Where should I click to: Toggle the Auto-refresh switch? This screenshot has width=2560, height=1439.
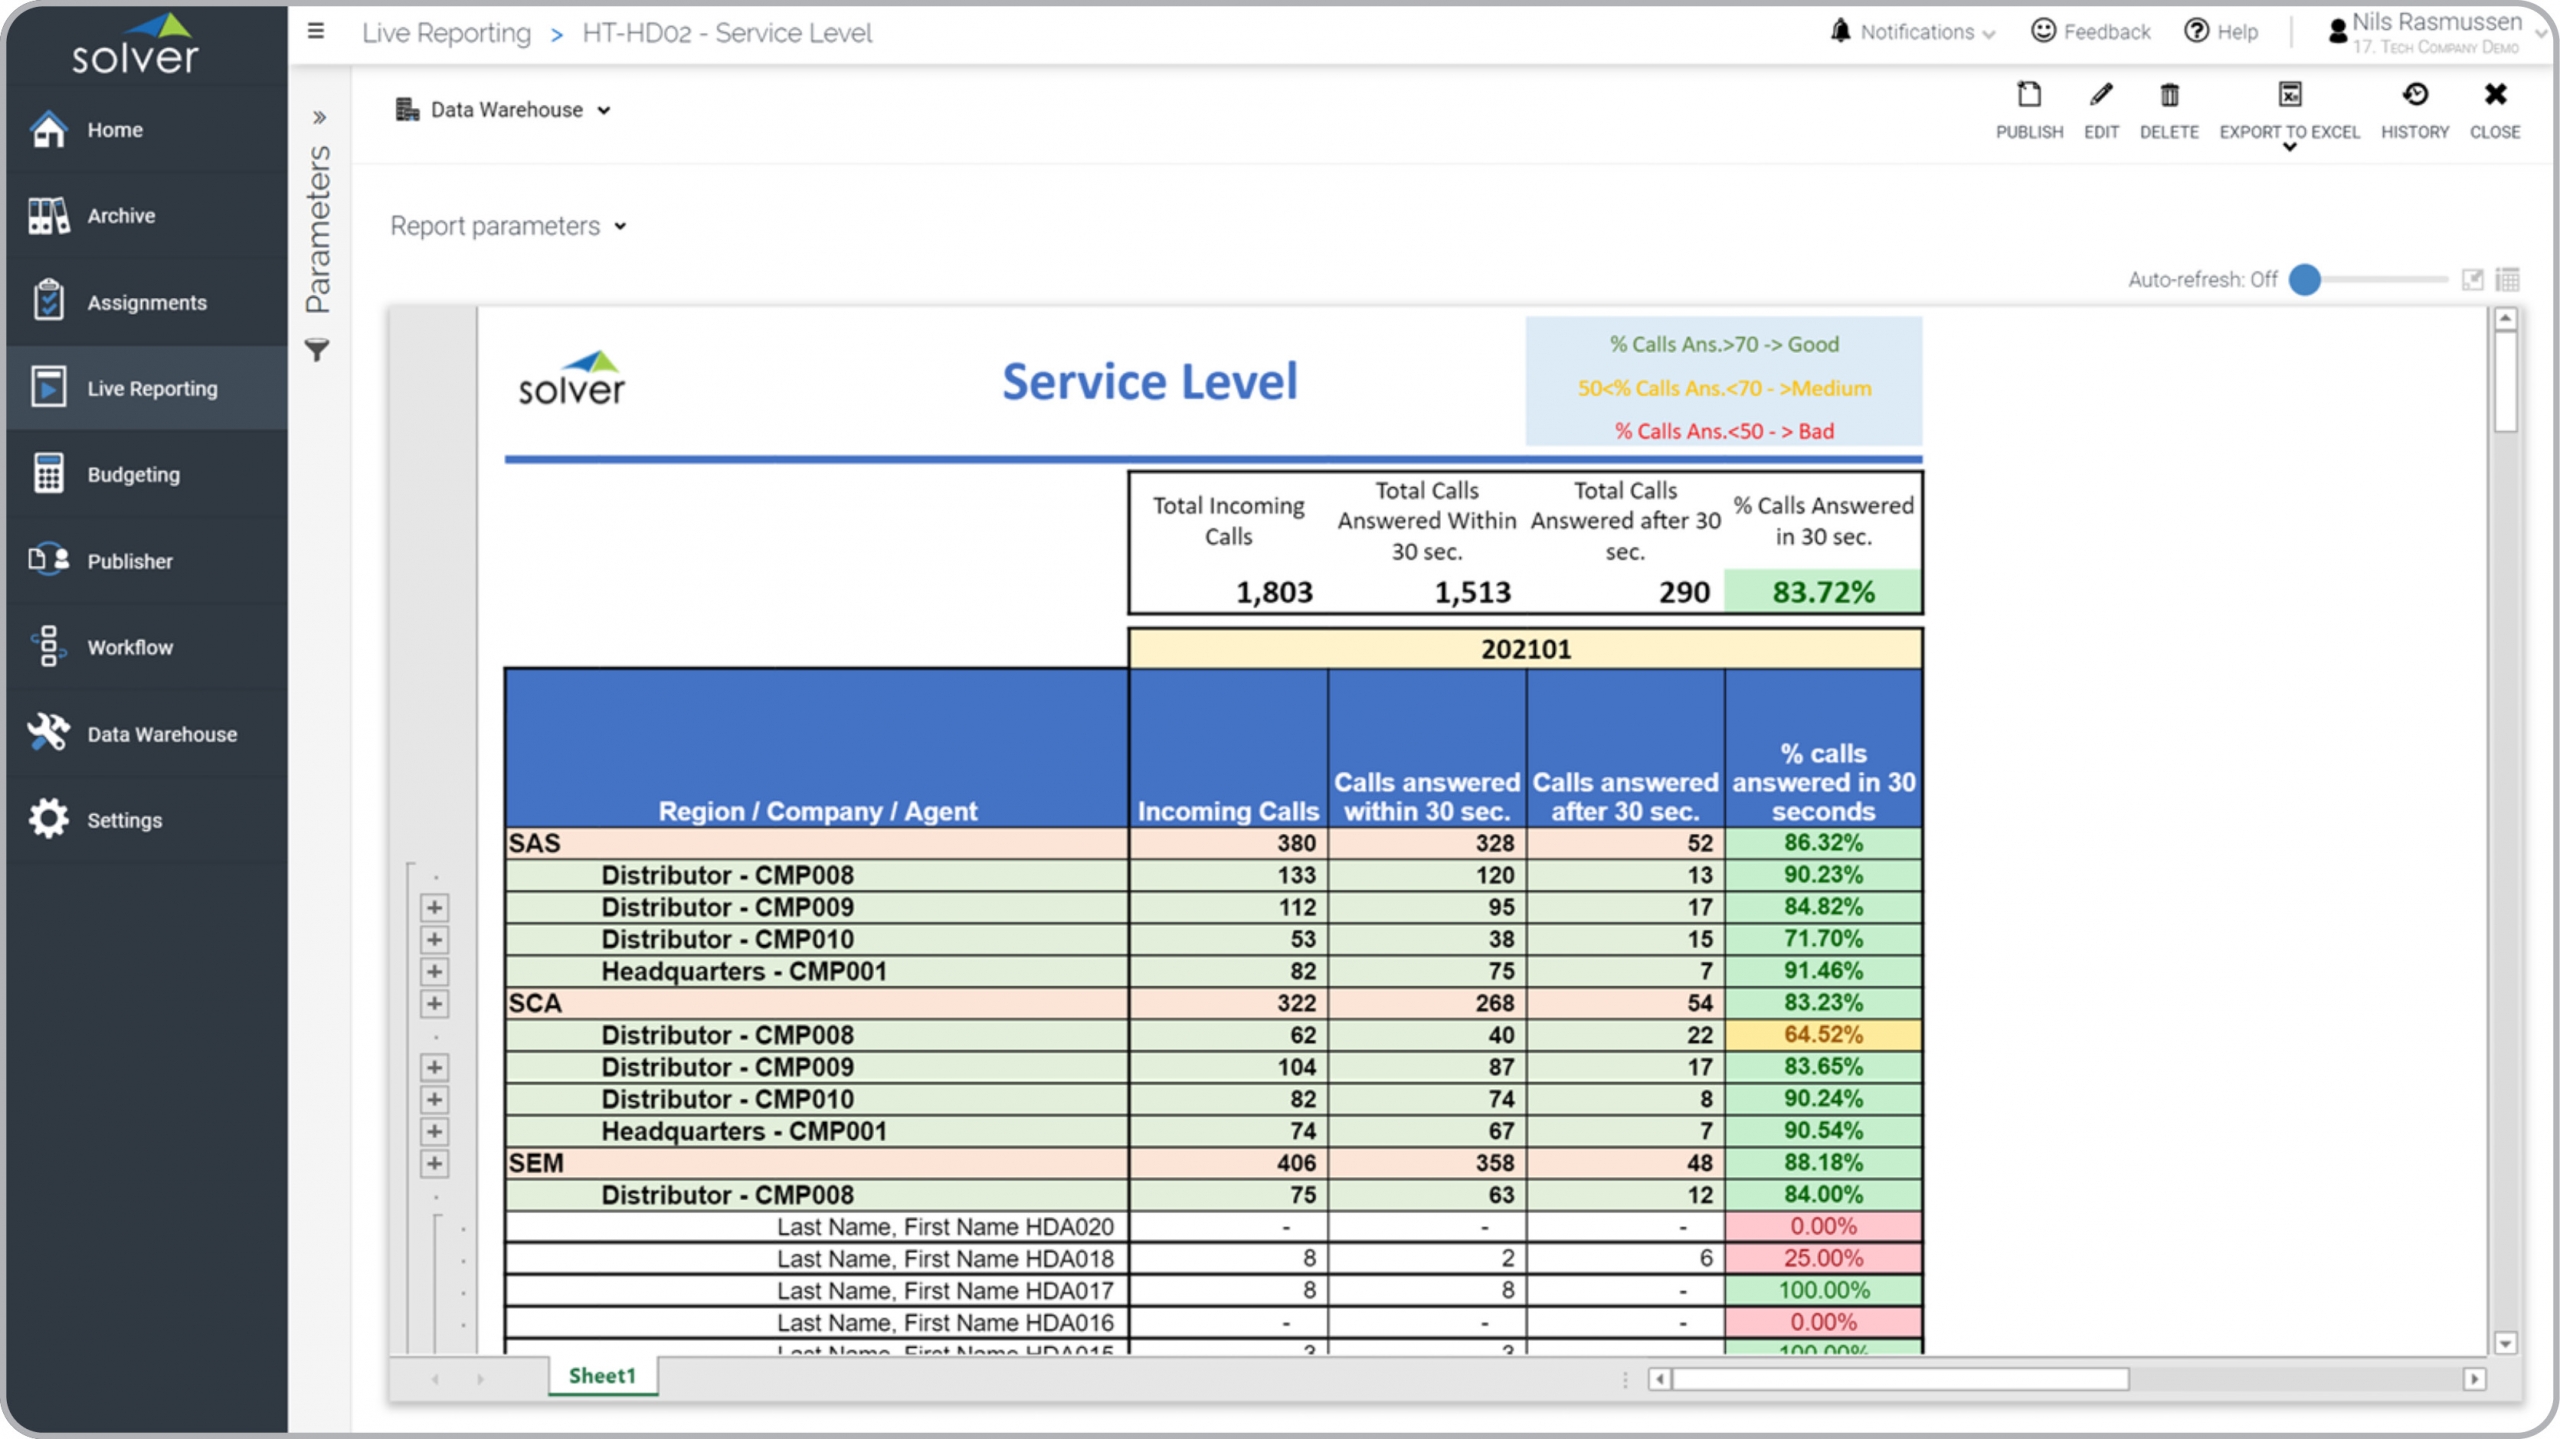[2305, 280]
